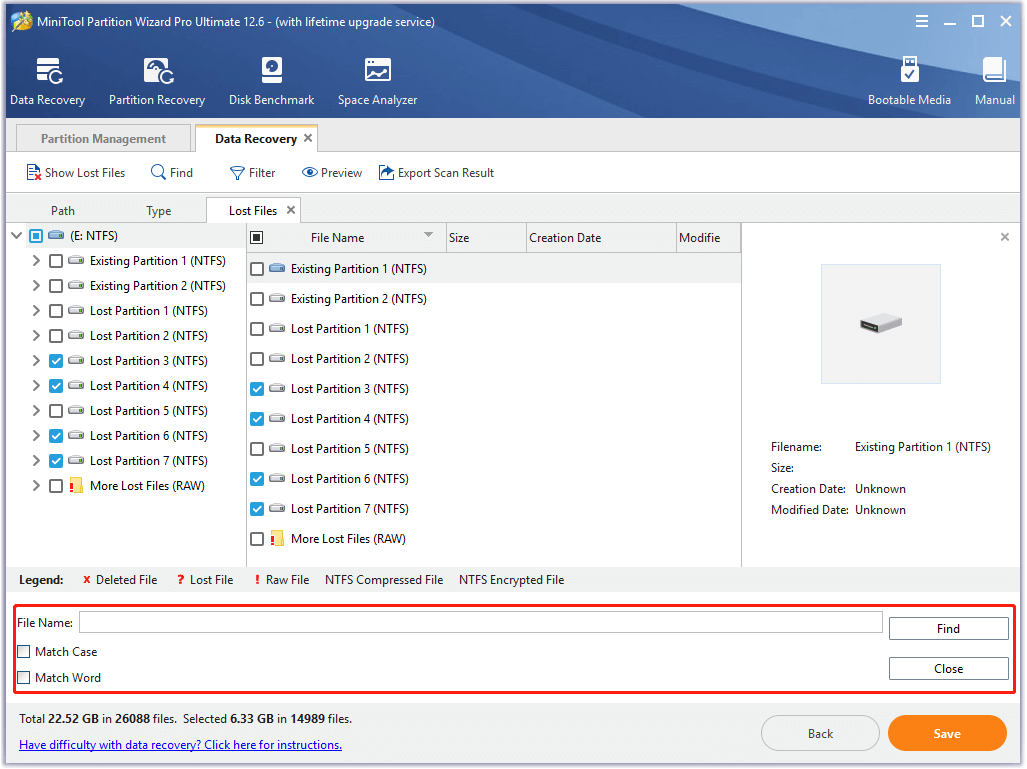The width and height of the screenshot is (1027, 769).
Task: Click the Preview eye toolbar item
Action: tap(332, 173)
